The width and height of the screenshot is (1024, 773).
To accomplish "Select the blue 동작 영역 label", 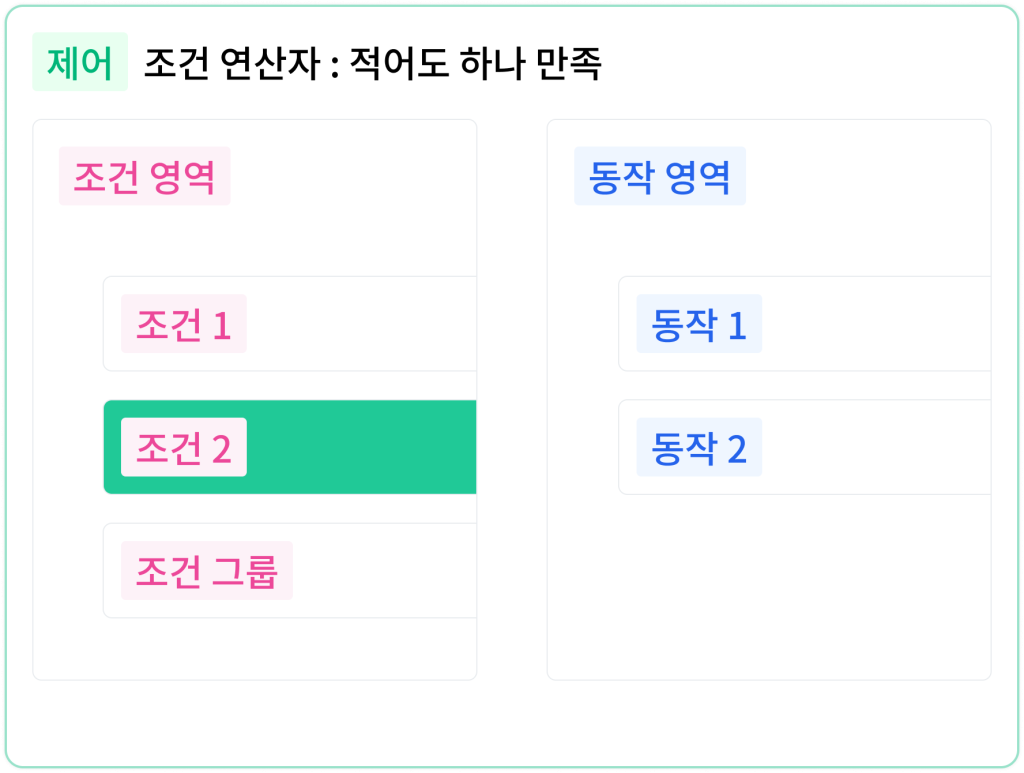I will (660, 176).
